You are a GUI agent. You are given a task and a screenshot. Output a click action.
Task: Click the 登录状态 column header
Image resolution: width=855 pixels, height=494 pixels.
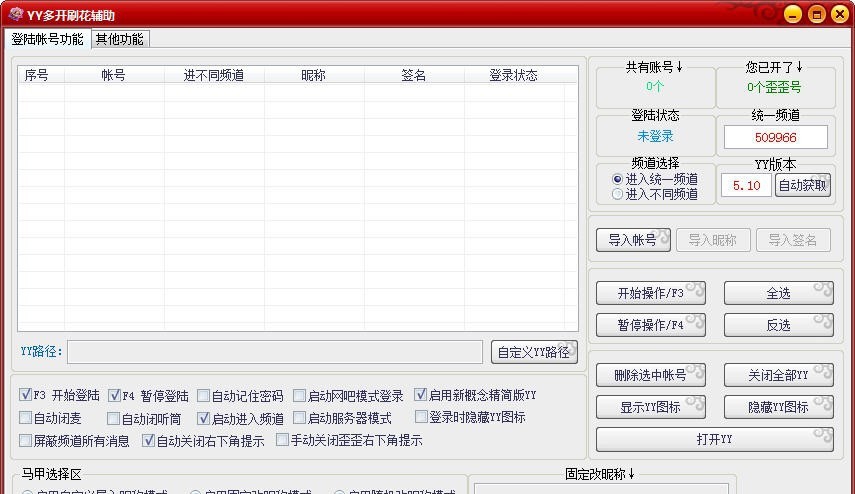pyautogui.click(x=514, y=75)
